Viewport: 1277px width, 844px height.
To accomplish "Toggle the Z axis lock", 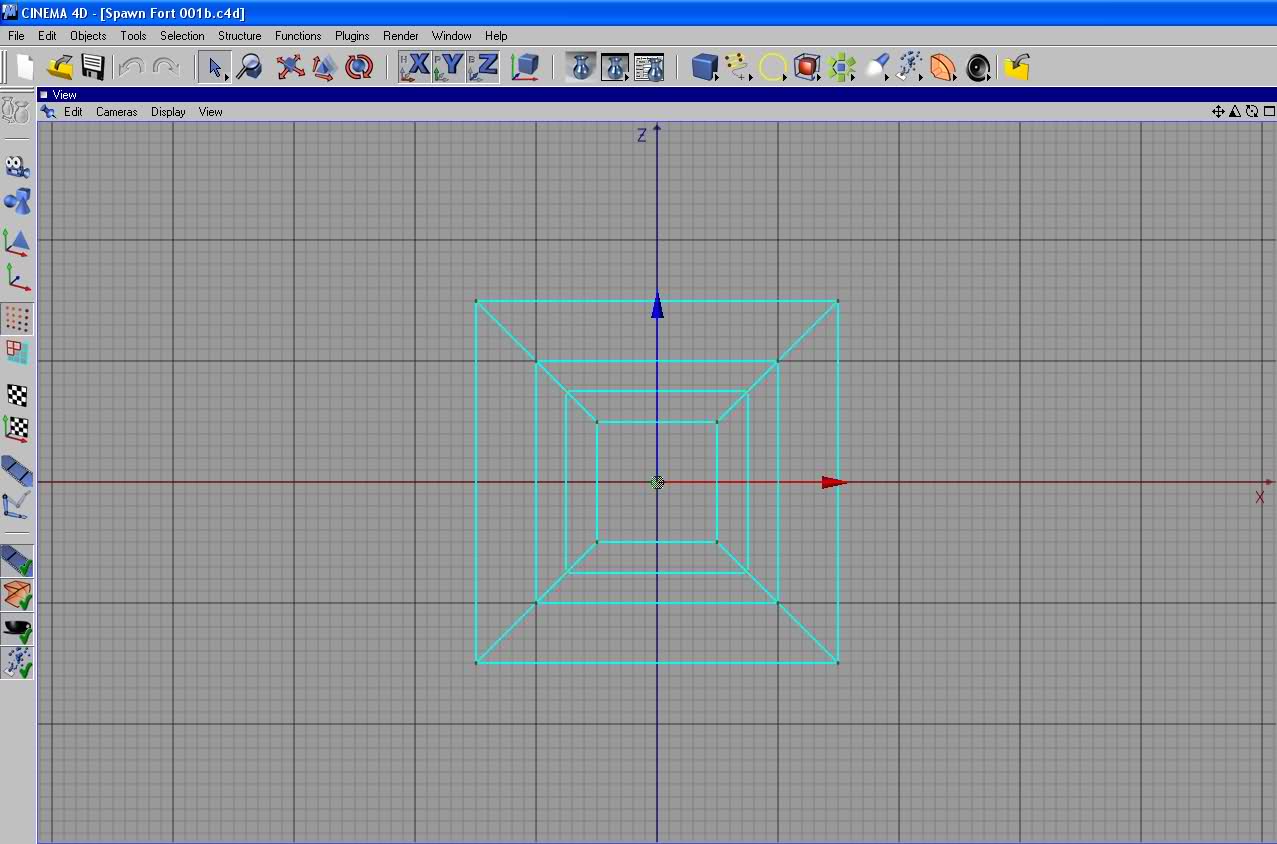I will tap(484, 67).
